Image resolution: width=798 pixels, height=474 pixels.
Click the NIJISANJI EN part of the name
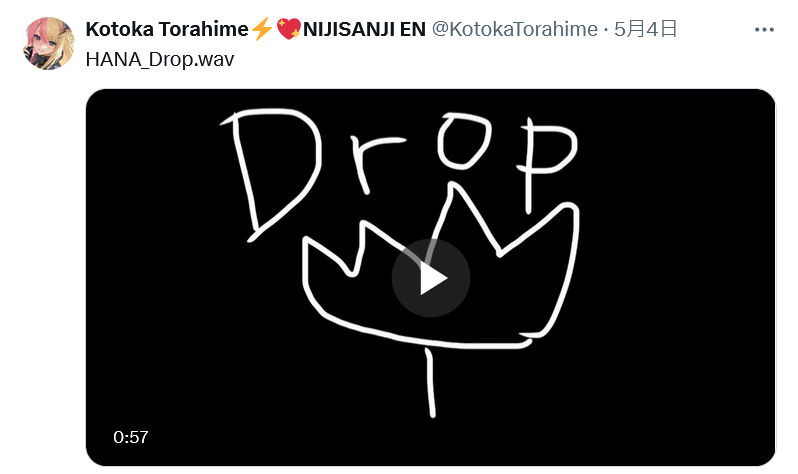pyautogui.click(x=364, y=29)
